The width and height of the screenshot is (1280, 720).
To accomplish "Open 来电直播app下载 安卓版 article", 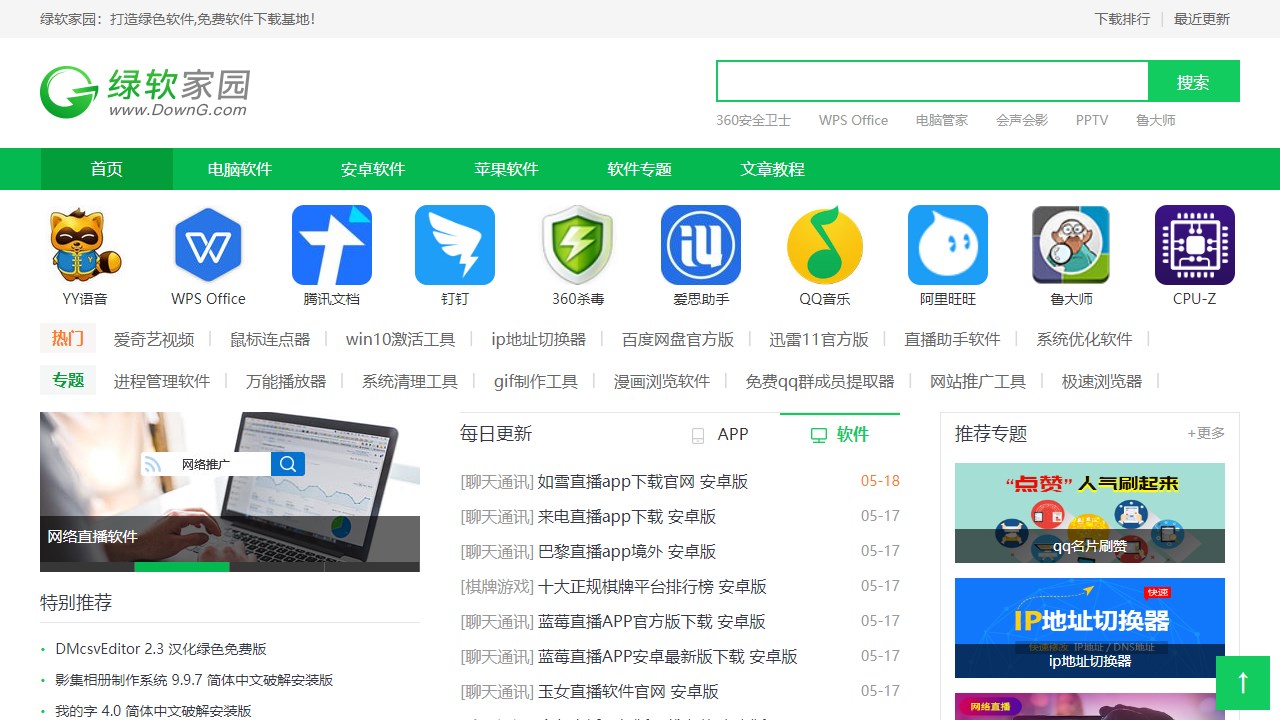I will click(627, 517).
